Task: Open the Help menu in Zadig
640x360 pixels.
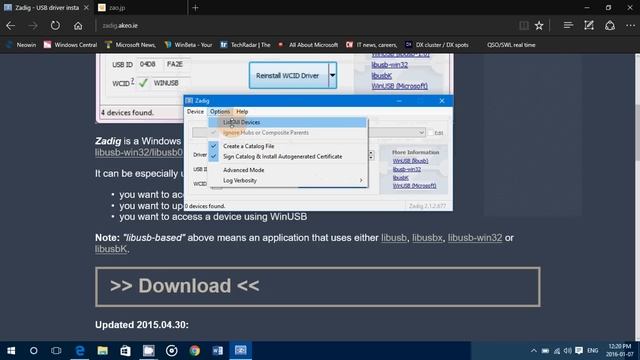Action: point(242,111)
